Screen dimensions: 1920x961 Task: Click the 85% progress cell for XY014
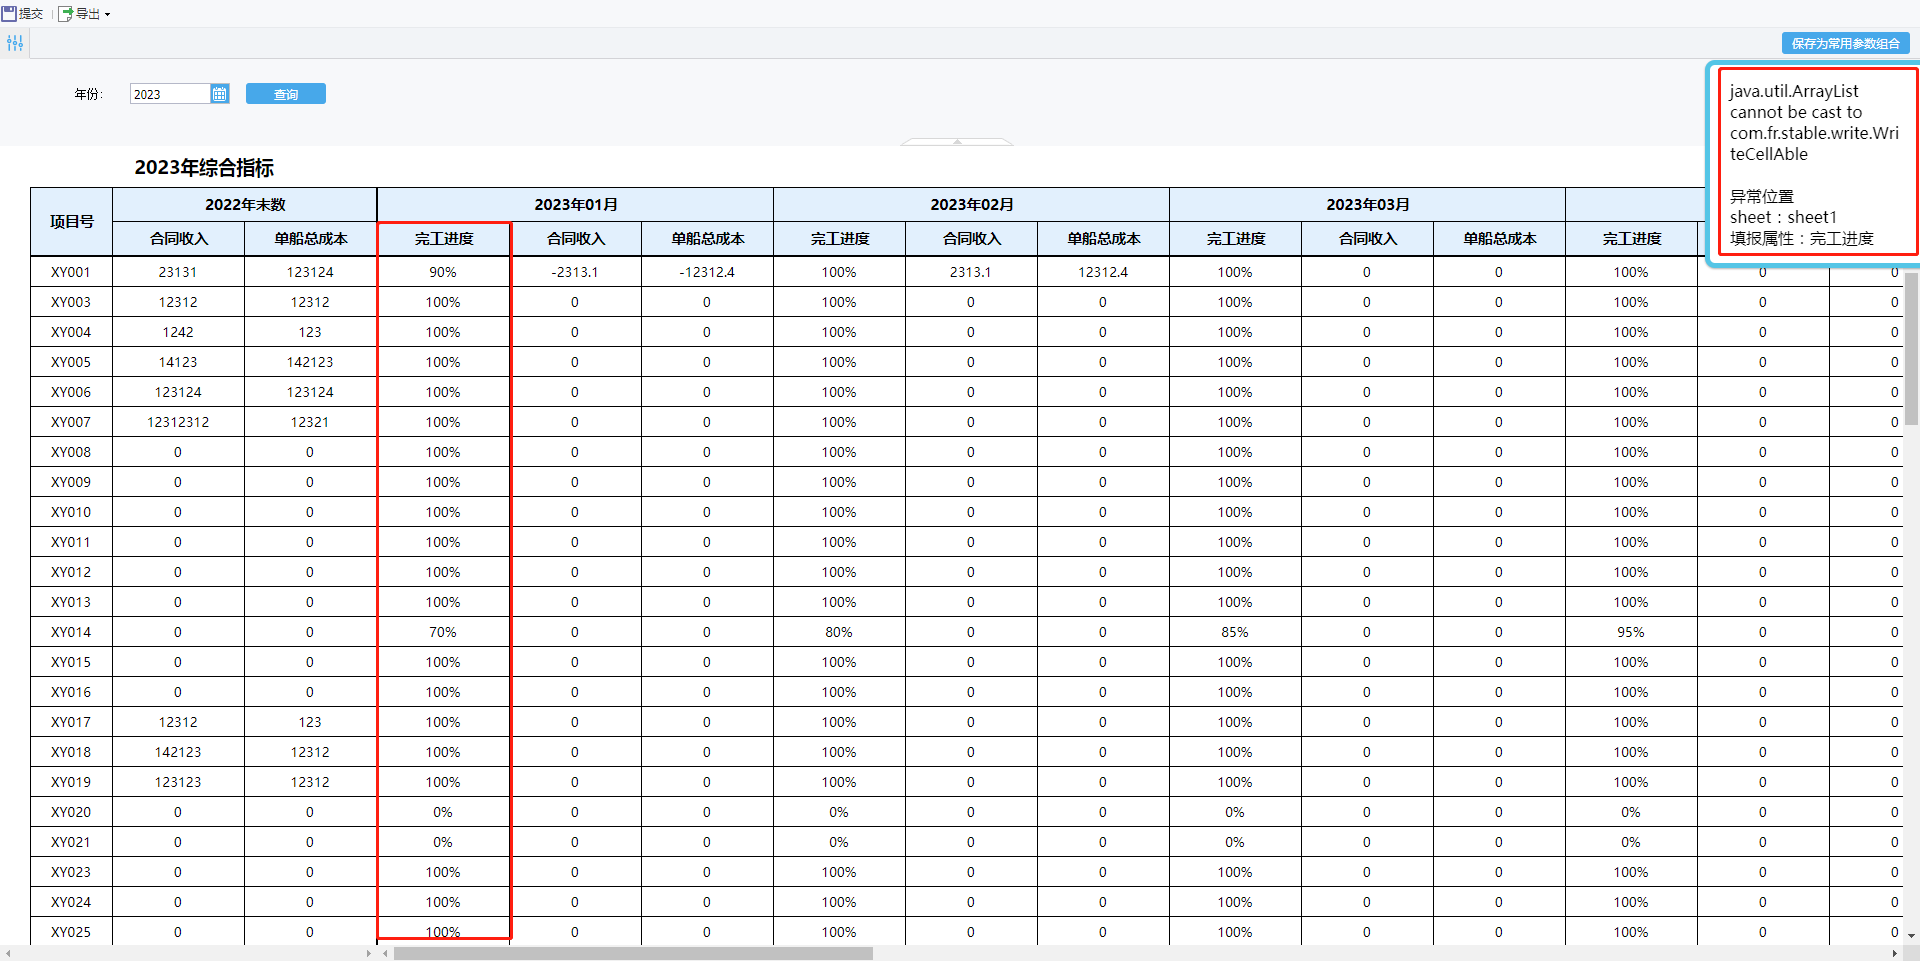click(1235, 632)
